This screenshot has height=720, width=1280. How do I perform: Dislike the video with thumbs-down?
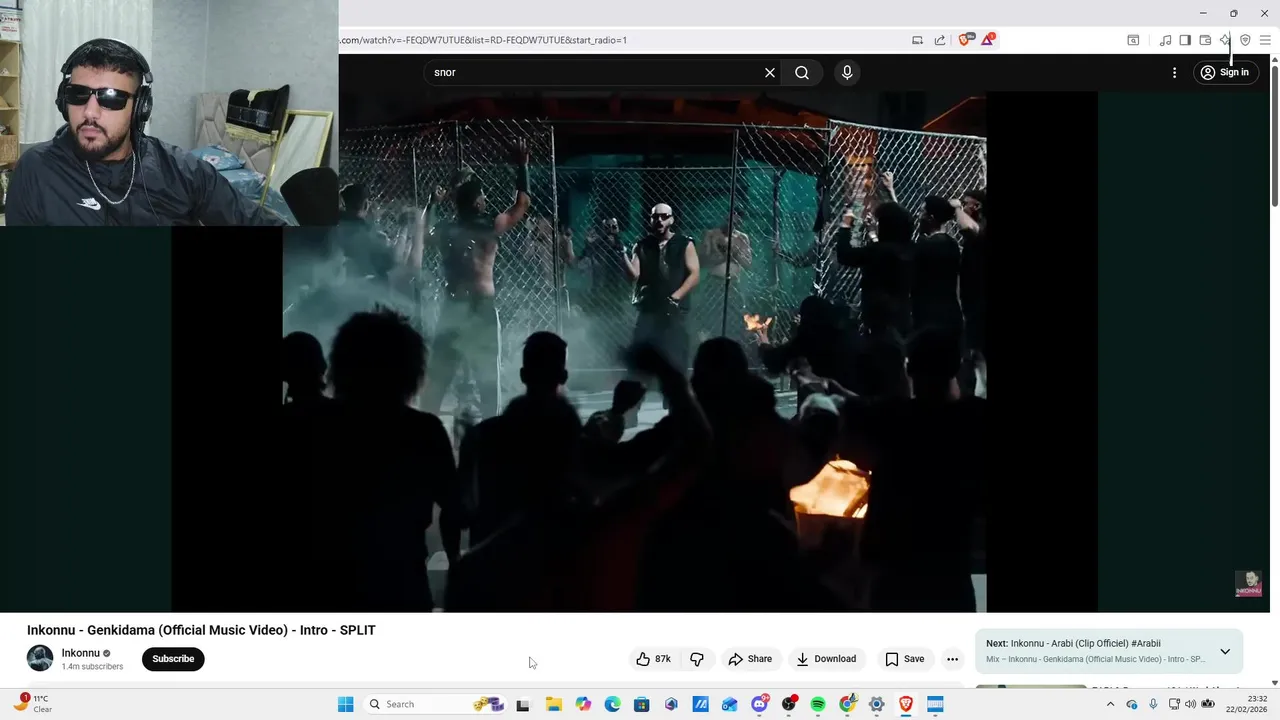(x=697, y=659)
